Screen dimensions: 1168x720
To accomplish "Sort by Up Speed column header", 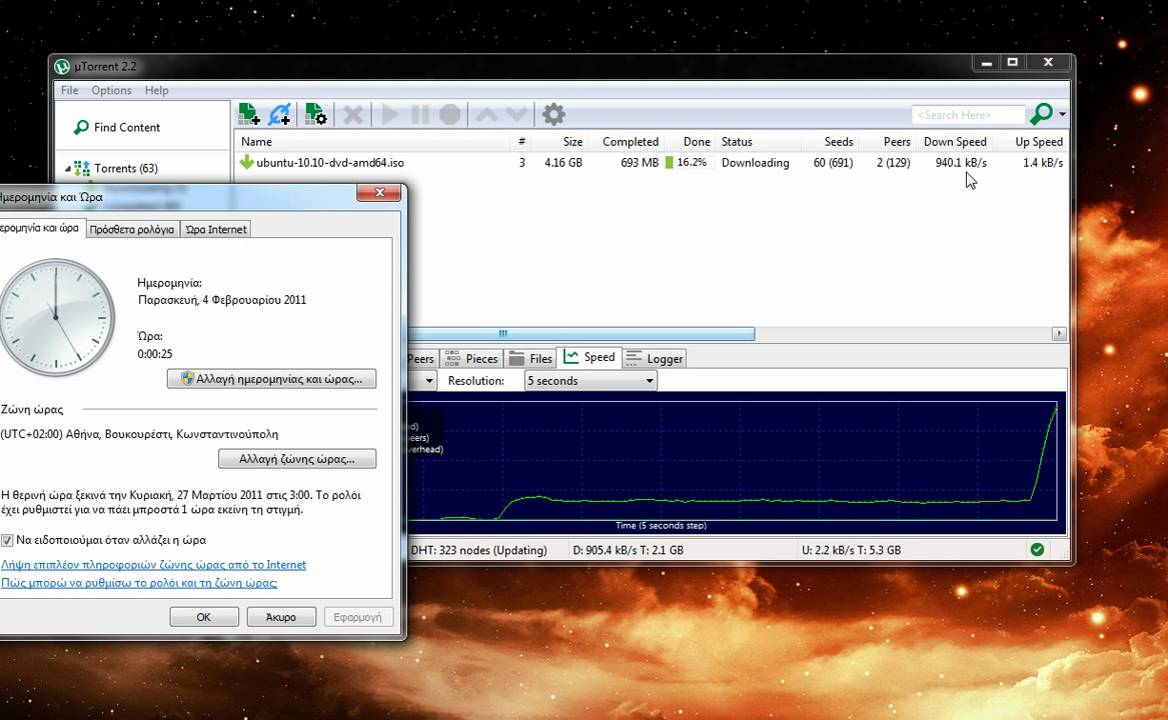I will point(1038,141).
